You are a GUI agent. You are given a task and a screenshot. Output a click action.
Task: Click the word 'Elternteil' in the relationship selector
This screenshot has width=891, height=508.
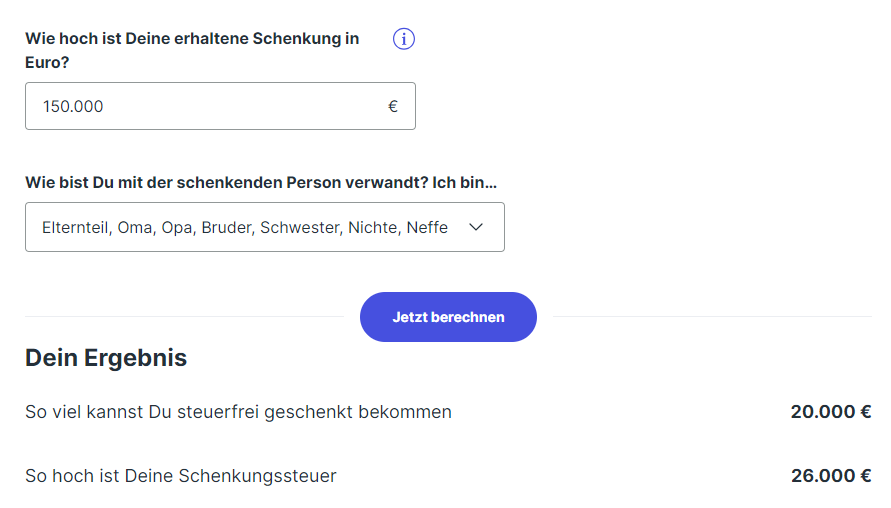(75, 227)
